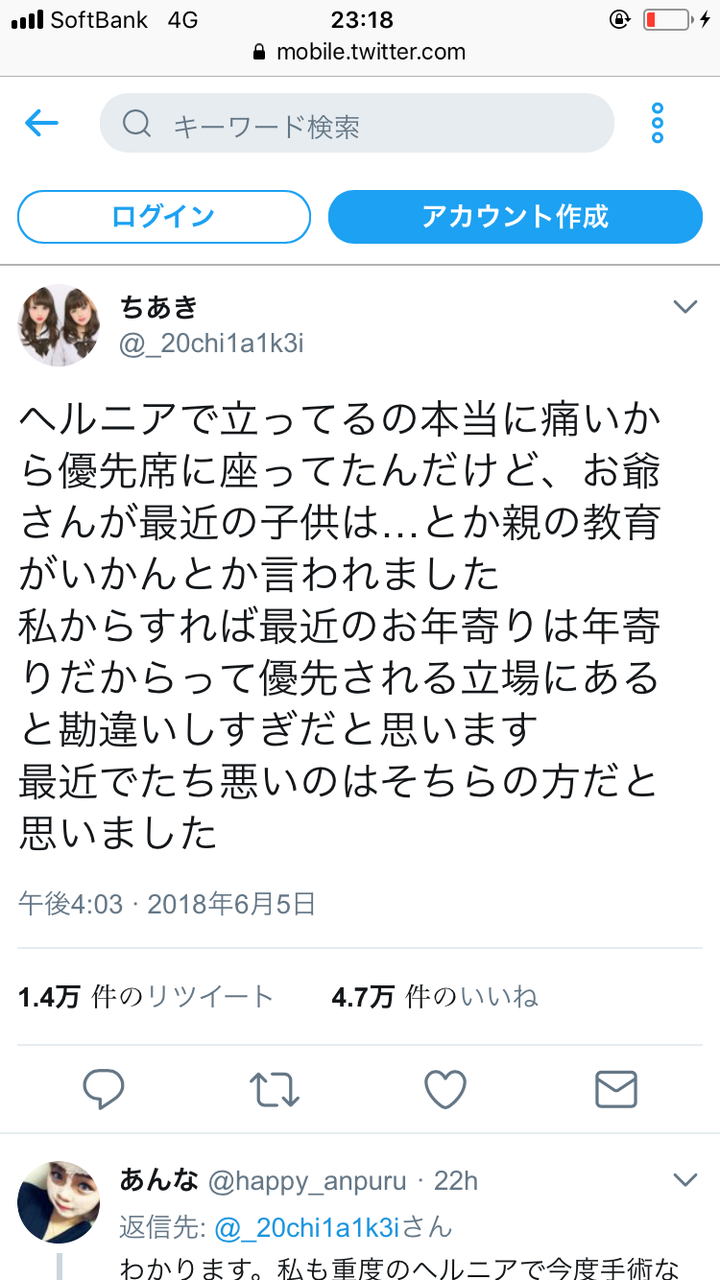
Task: Tap the アカウント作成 button
Action: tap(515, 216)
